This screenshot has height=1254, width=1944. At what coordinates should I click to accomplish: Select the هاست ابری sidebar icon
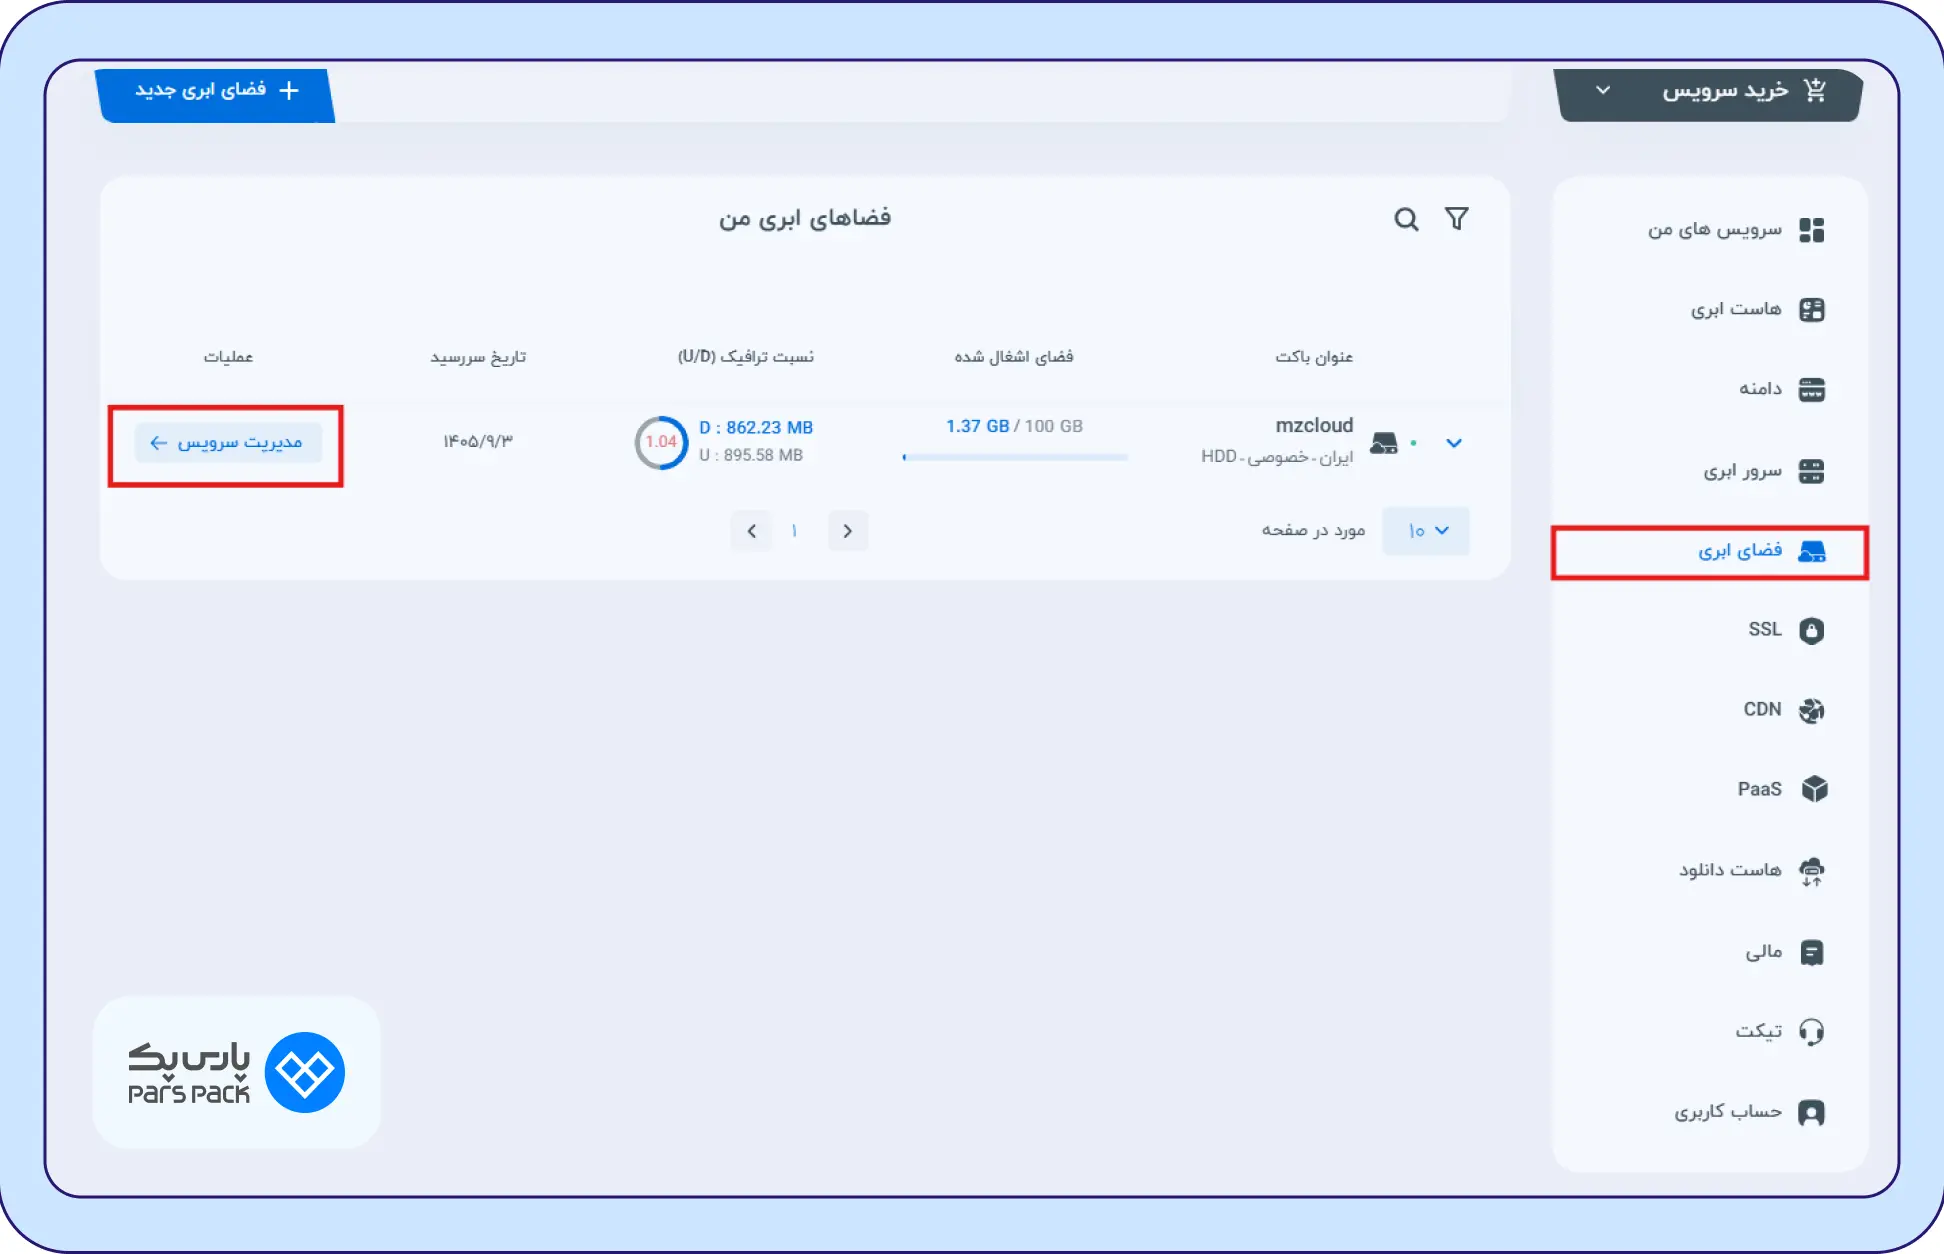pyautogui.click(x=1813, y=309)
